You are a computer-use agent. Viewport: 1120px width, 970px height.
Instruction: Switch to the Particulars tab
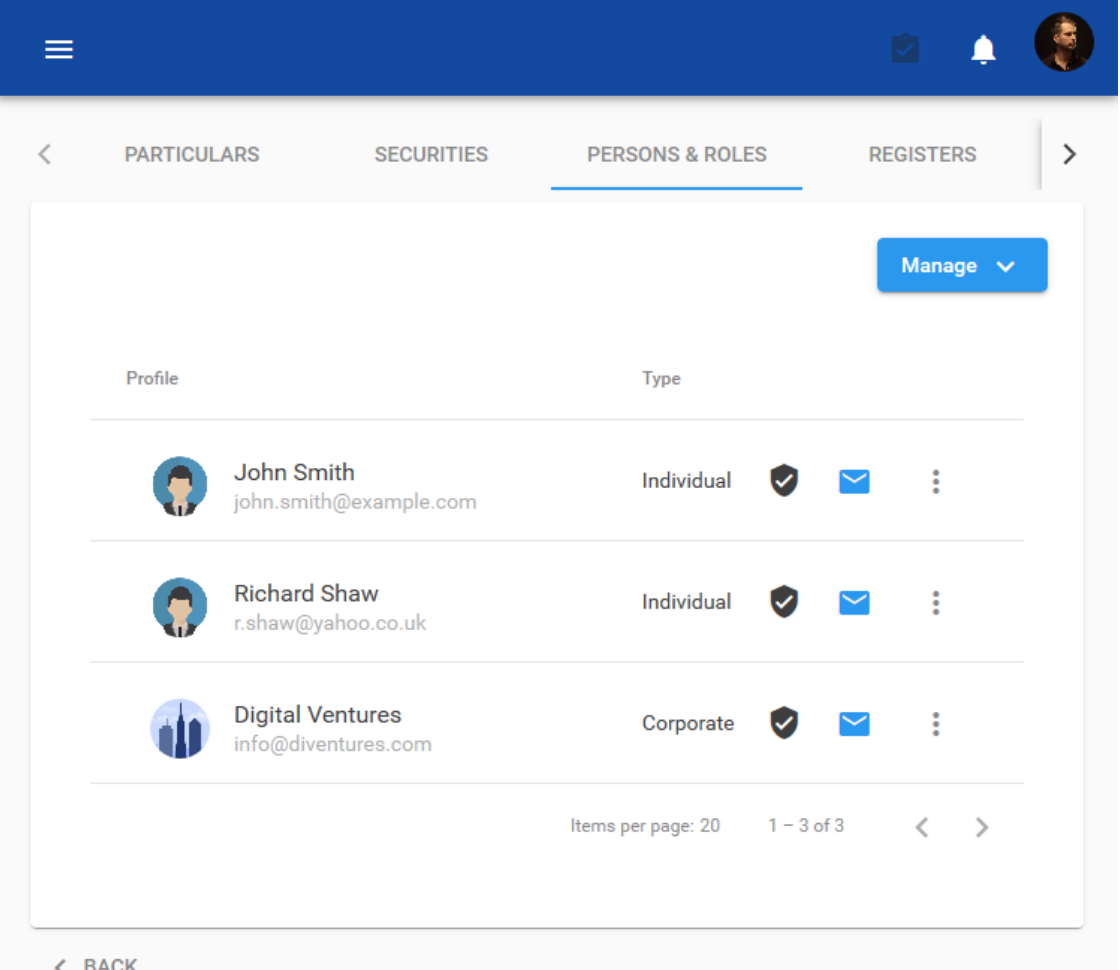point(191,154)
